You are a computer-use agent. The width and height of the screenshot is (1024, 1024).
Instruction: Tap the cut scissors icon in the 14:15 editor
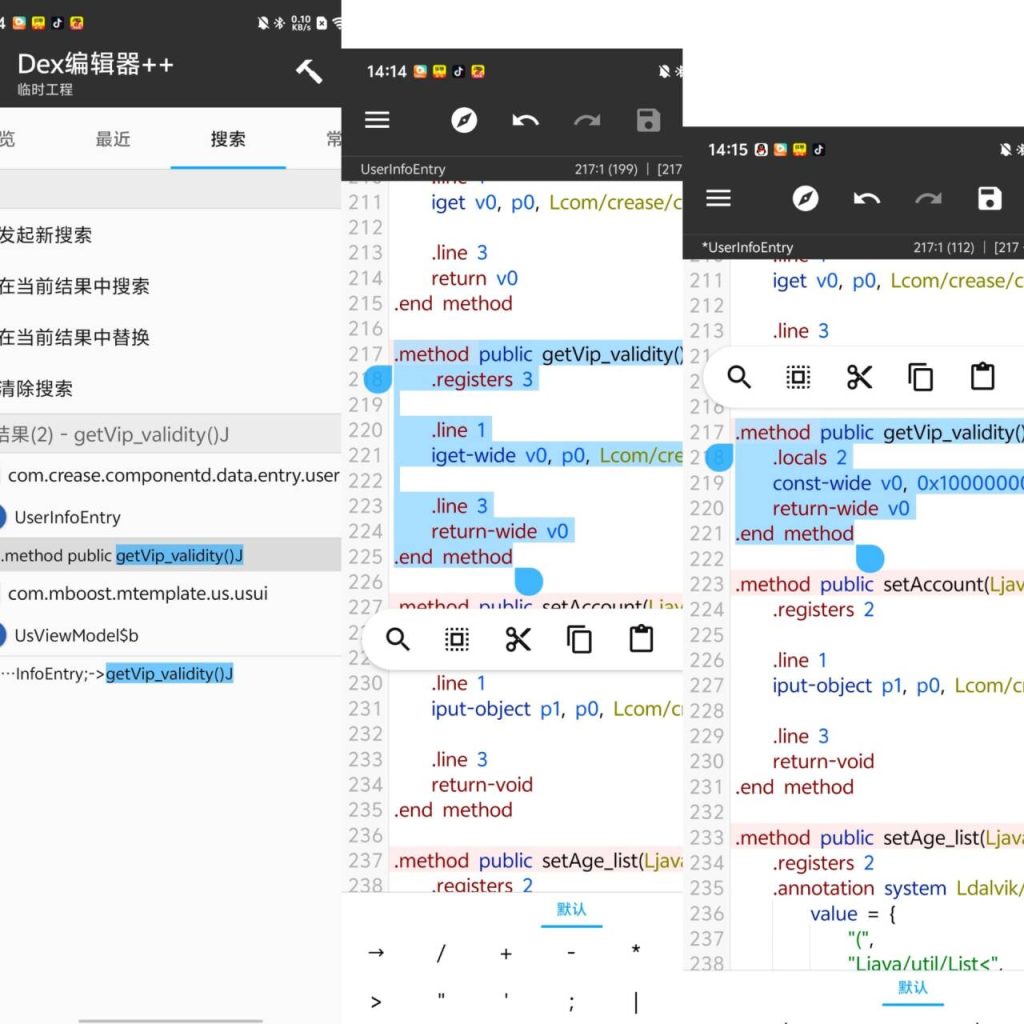tap(859, 377)
